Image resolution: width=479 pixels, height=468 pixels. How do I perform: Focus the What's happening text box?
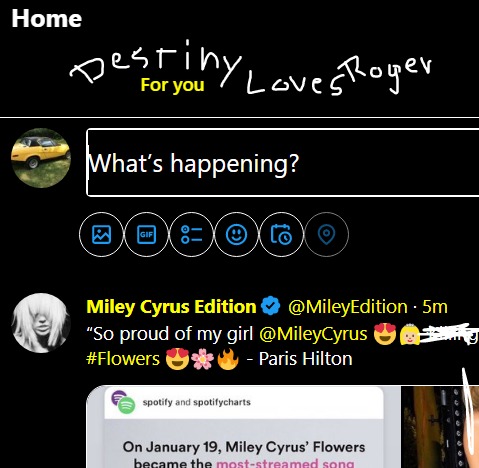(x=283, y=163)
